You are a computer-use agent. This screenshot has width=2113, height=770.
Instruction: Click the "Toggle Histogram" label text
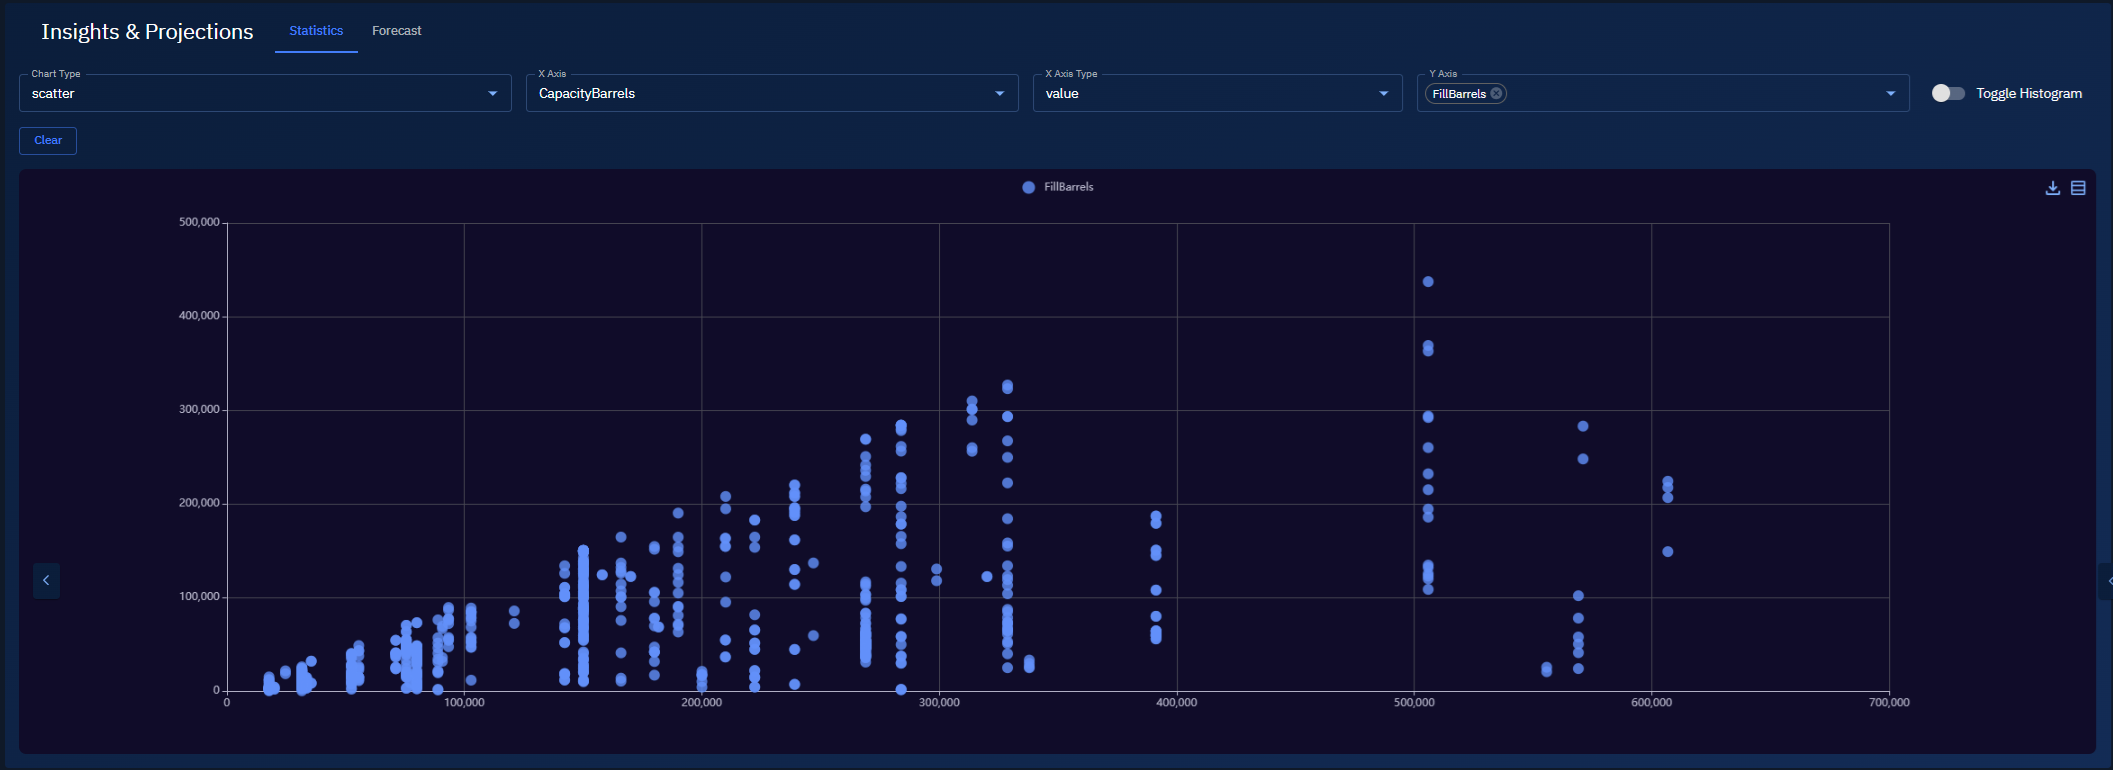2028,93
